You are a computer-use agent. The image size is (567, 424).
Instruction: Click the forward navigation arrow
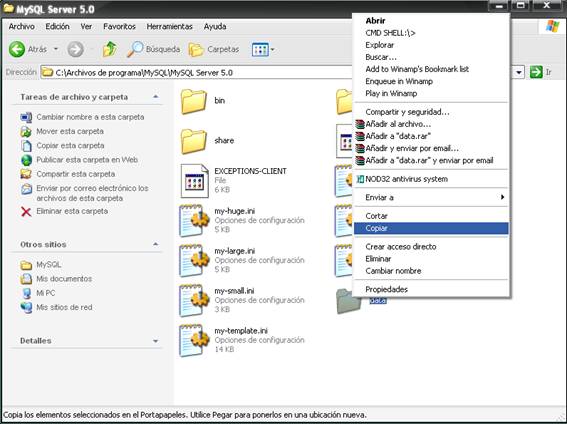coord(75,49)
